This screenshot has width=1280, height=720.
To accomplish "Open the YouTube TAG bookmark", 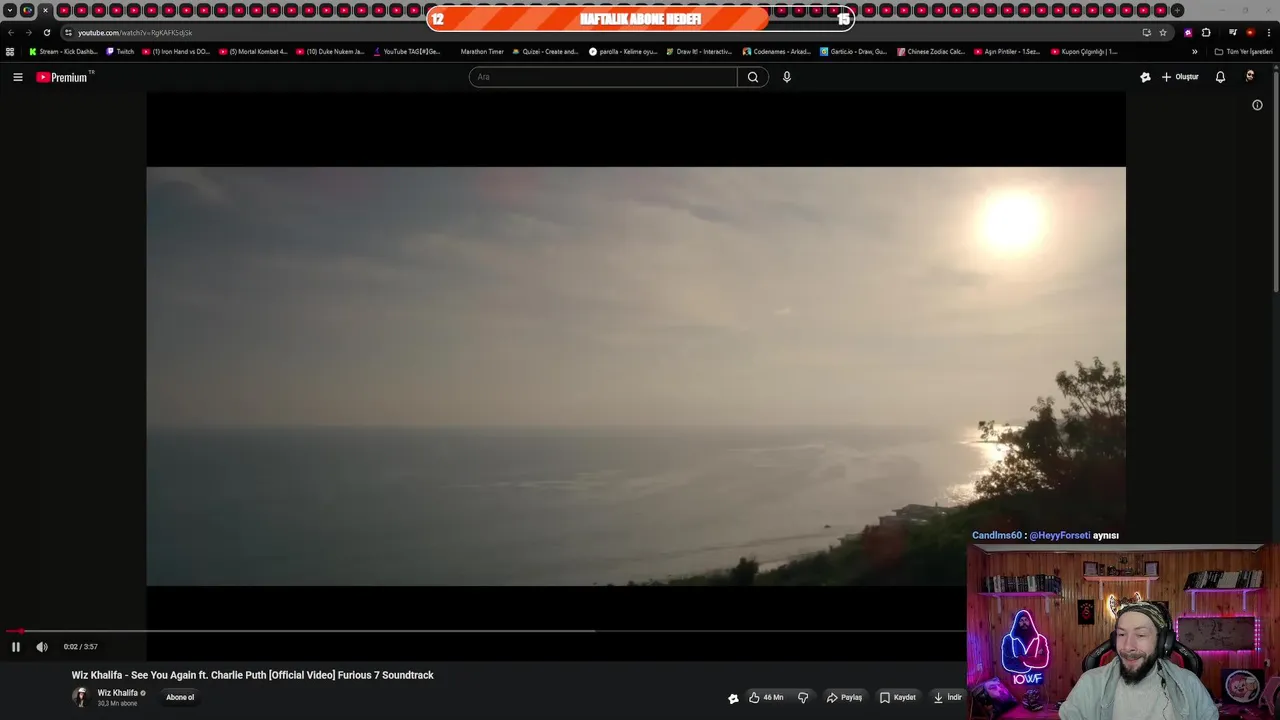I will 407,52.
